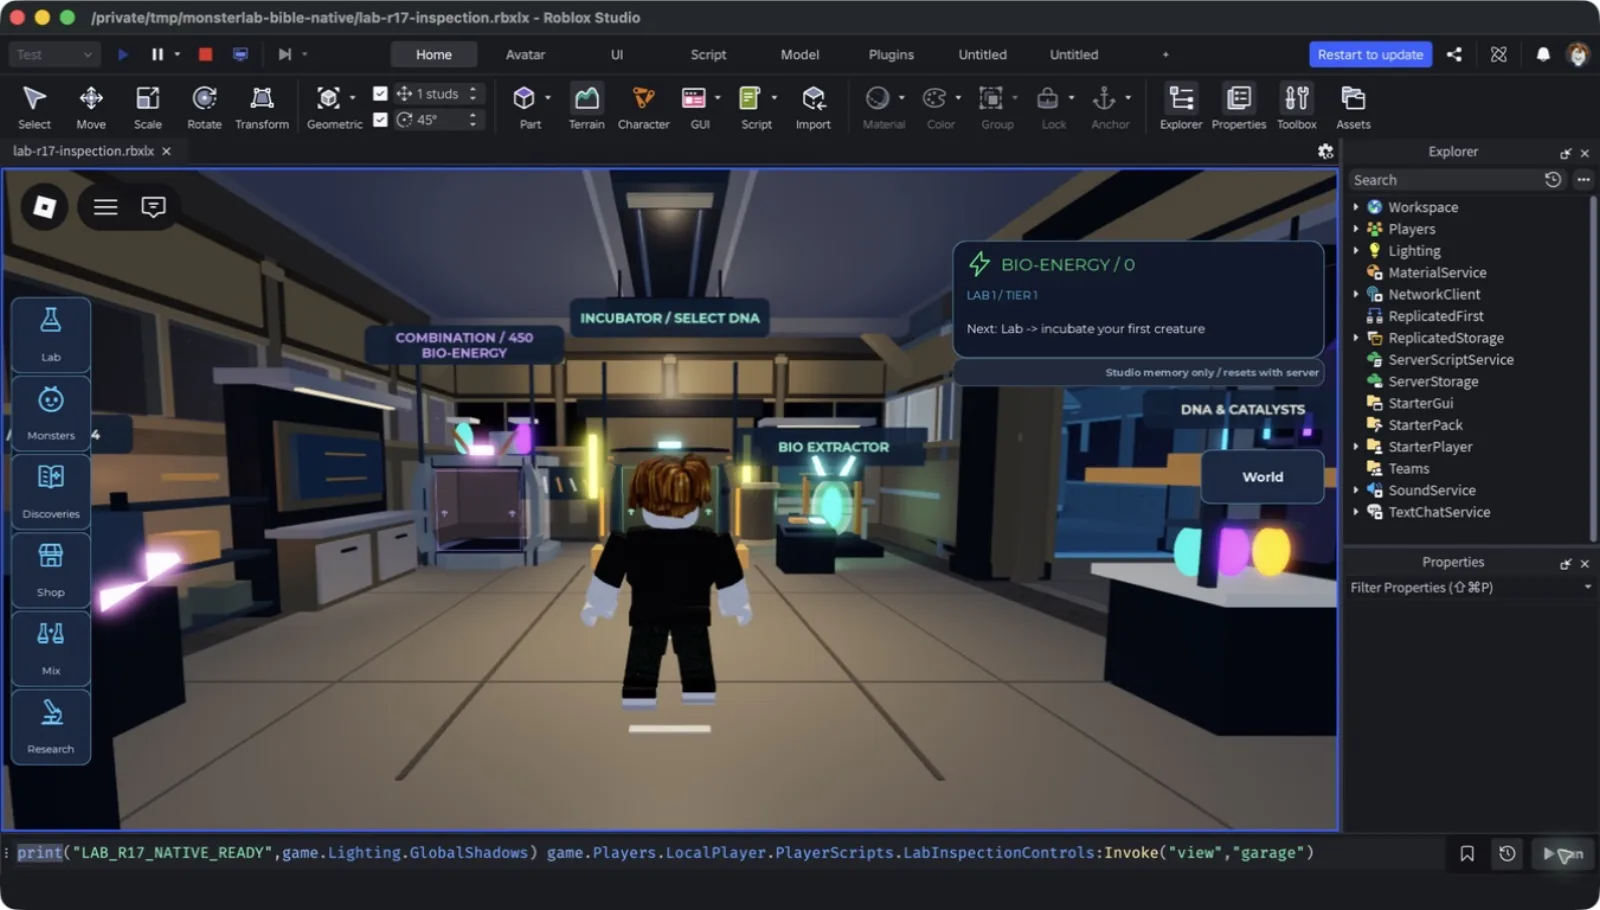Switch to the Home ribbon tab
Screen dimensions: 1600x910
pyautogui.click(x=434, y=54)
